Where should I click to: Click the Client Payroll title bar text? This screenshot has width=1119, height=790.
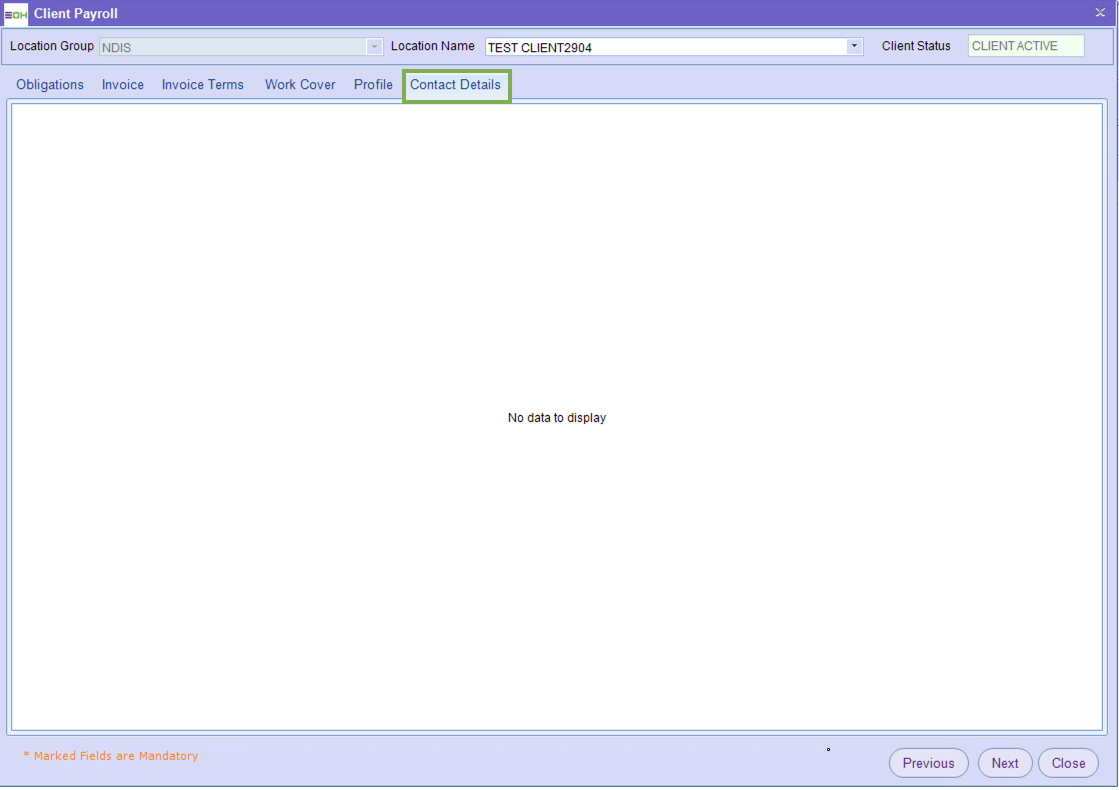(x=76, y=14)
